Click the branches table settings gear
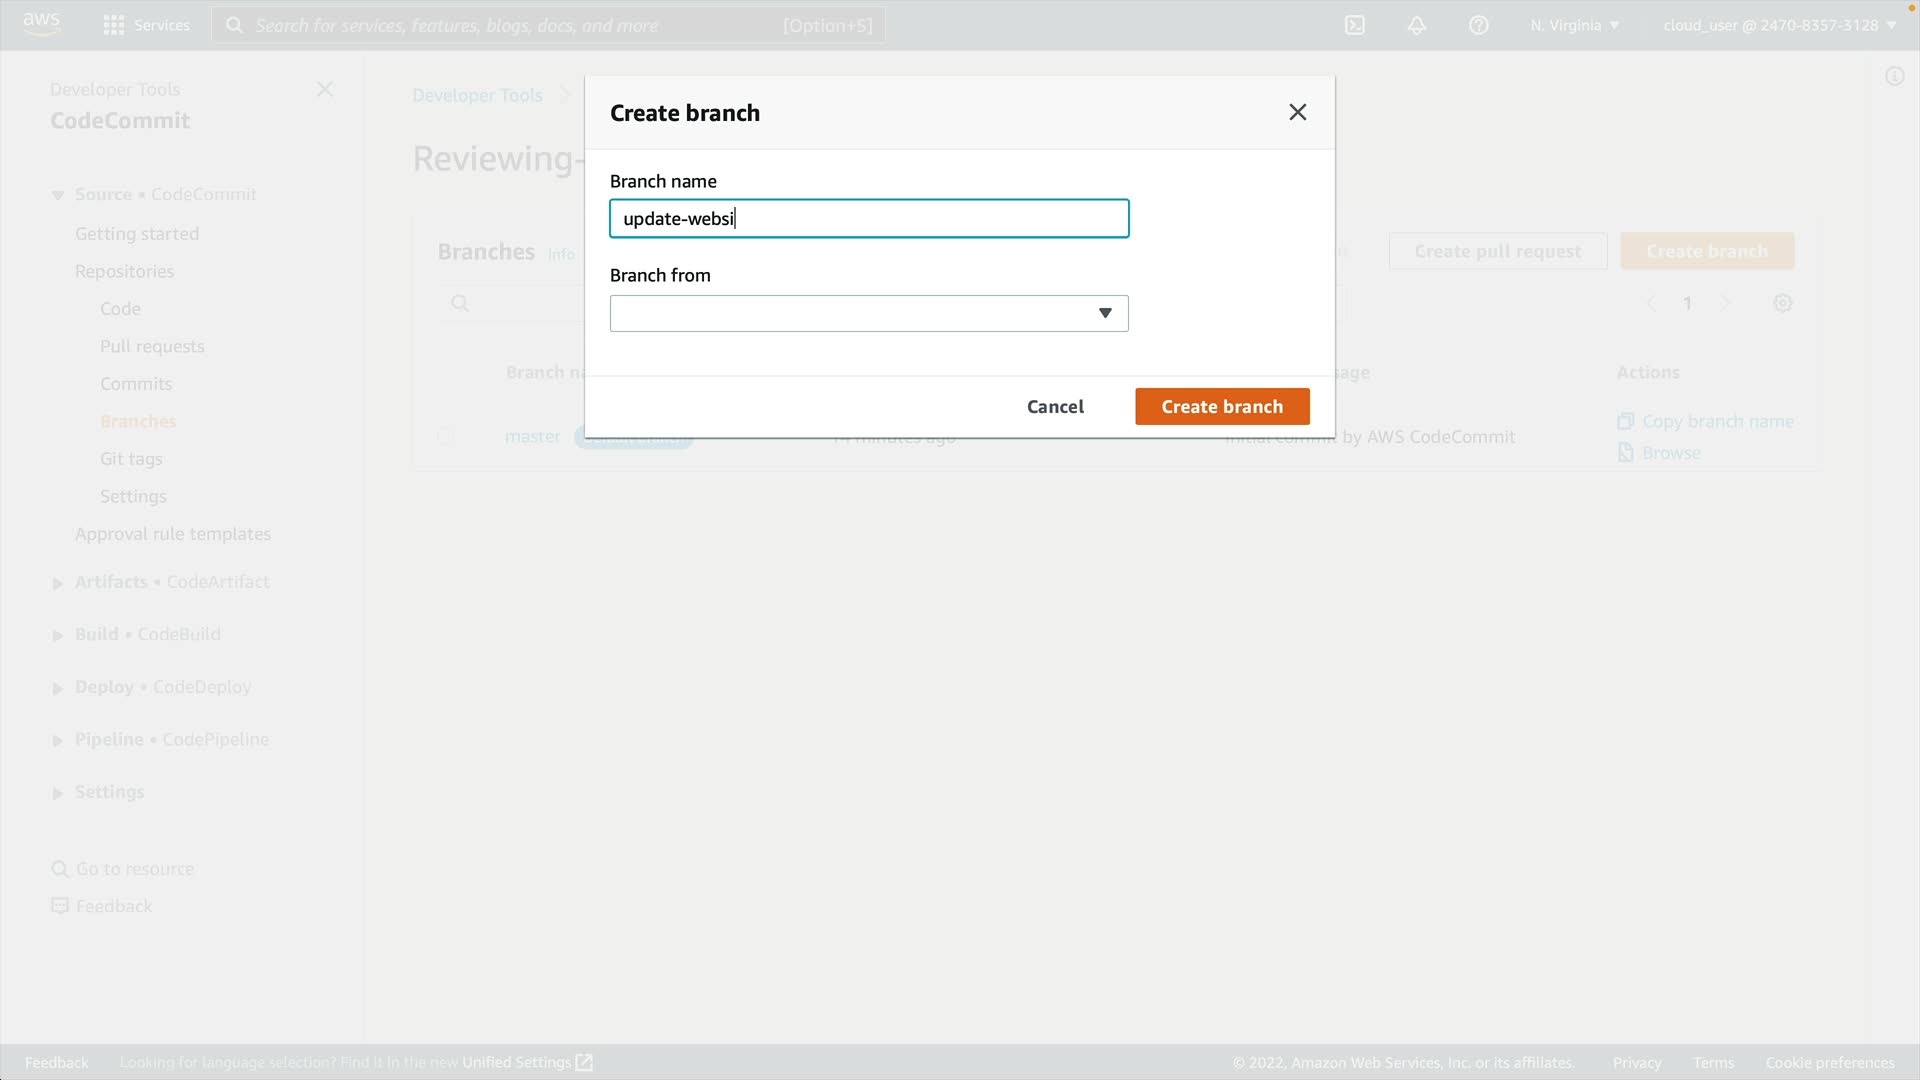 (1782, 303)
